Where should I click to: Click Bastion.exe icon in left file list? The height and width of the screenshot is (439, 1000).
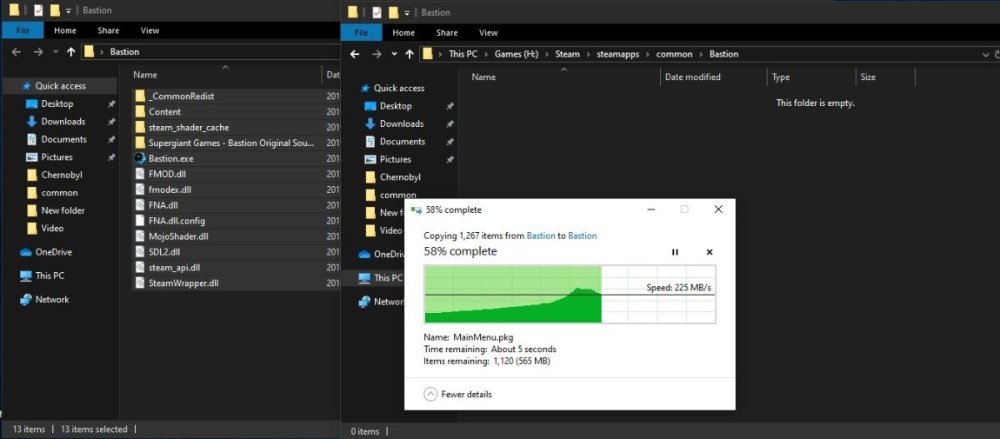141,159
